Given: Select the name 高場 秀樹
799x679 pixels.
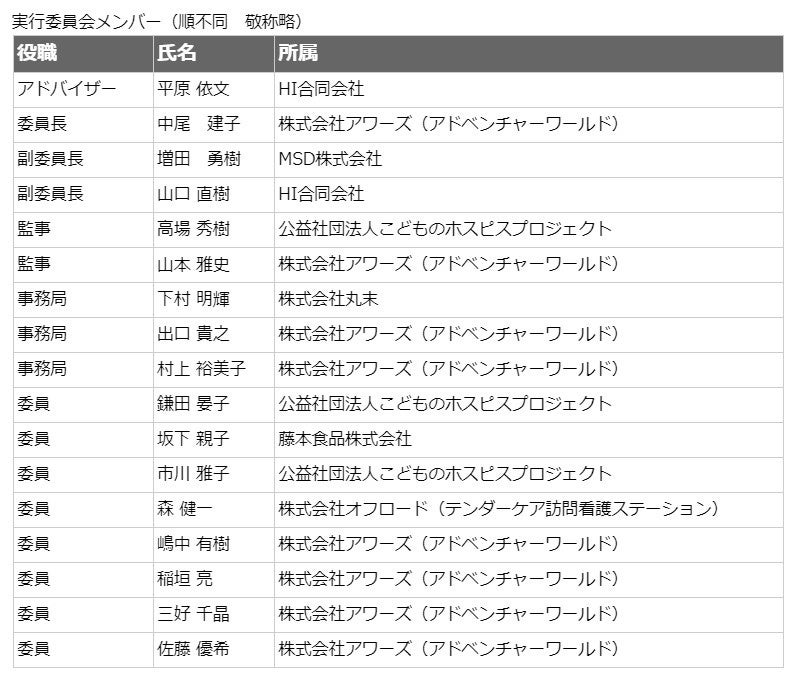Looking at the screenshot, I should pos(193,229).
